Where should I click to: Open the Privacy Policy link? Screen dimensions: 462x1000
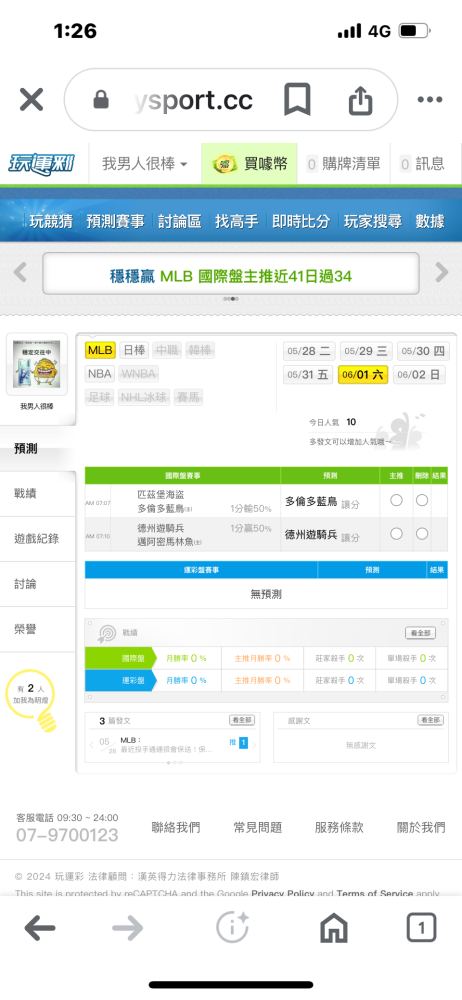[x=283, y=893]
